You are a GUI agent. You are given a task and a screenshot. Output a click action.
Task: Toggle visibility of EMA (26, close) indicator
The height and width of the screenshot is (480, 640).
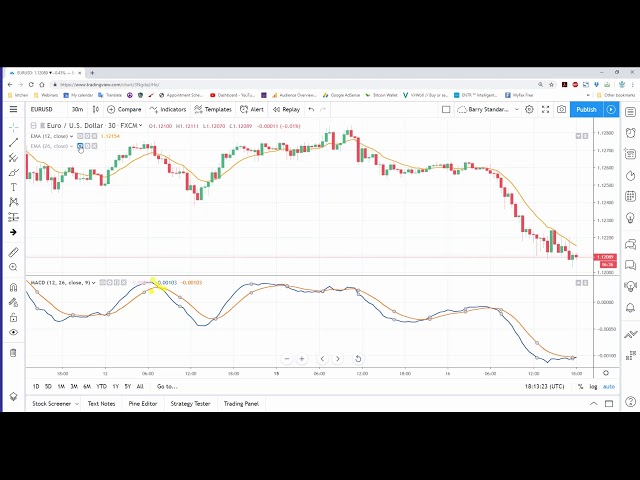(81, 146)
